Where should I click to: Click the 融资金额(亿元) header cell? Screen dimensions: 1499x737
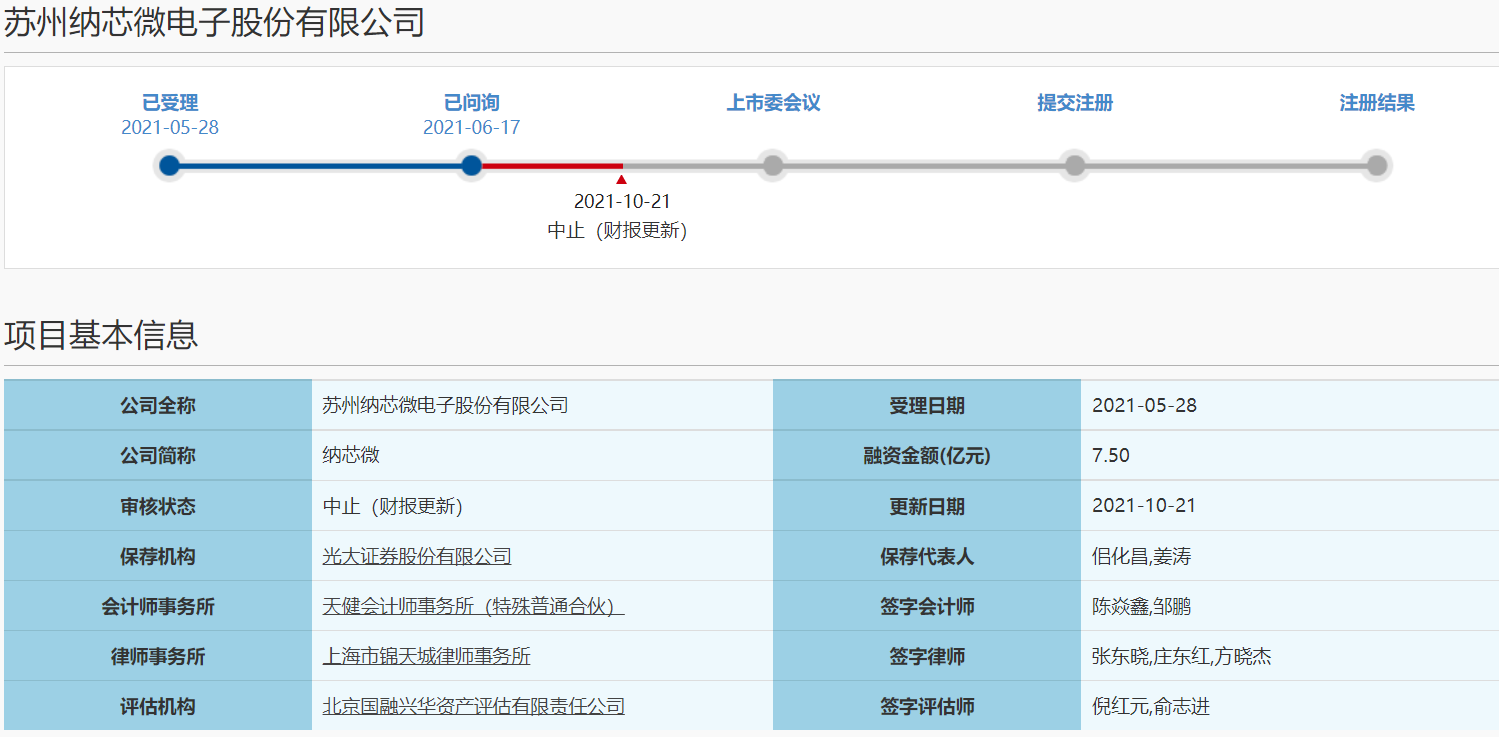(927, 455)
